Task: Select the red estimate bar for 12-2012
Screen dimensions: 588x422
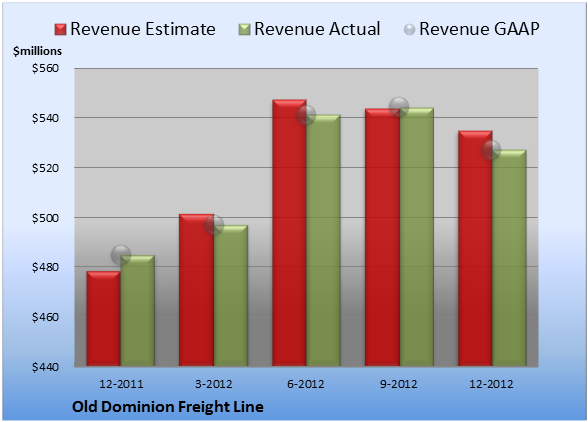Action: coord(475,248)
